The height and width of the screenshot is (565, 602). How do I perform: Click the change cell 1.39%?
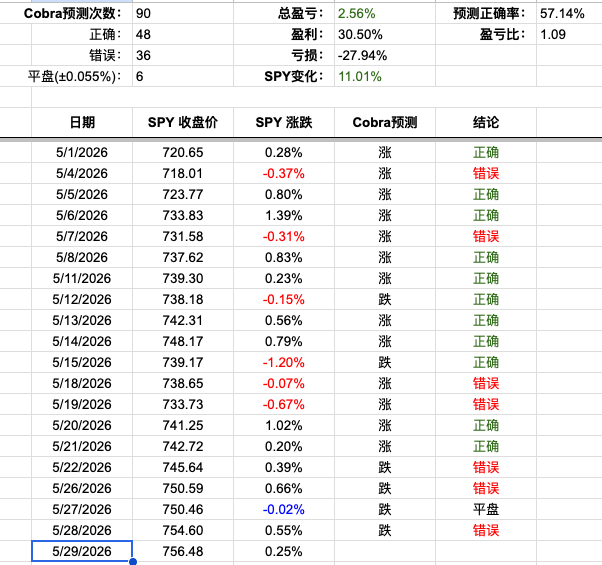pyautogui.click(x=284, y=215)
